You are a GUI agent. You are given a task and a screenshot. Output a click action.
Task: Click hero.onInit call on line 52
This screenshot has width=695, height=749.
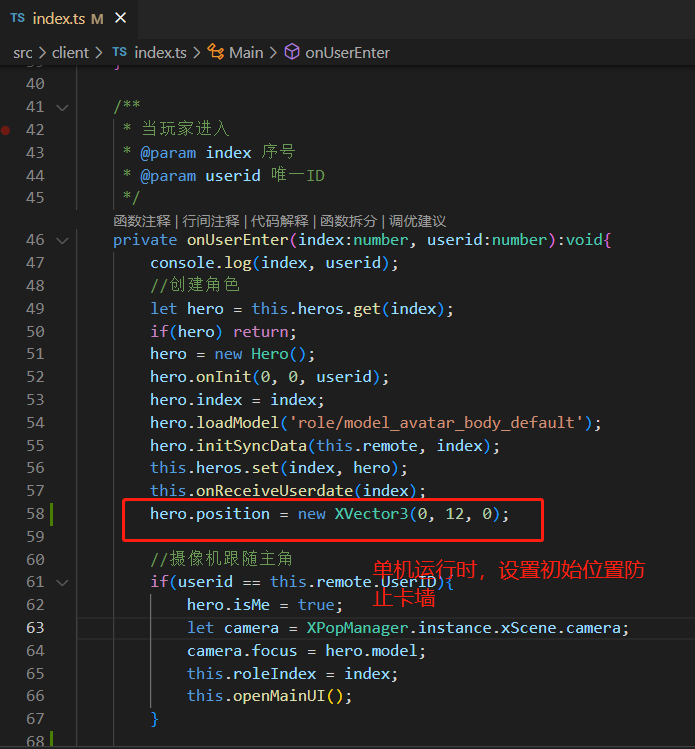[x=201, y=377]
